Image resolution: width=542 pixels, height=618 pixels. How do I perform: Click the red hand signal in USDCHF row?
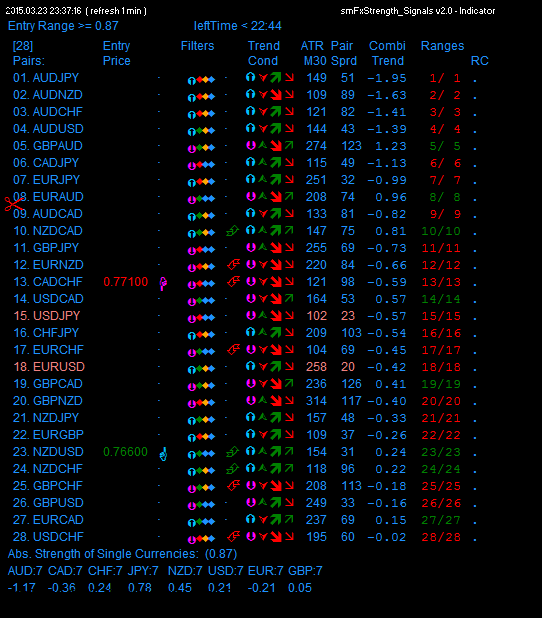(x=234, y=536)
